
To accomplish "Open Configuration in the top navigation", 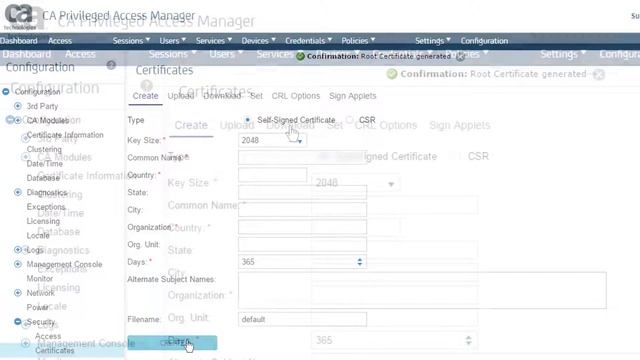I will click(484, 41).
